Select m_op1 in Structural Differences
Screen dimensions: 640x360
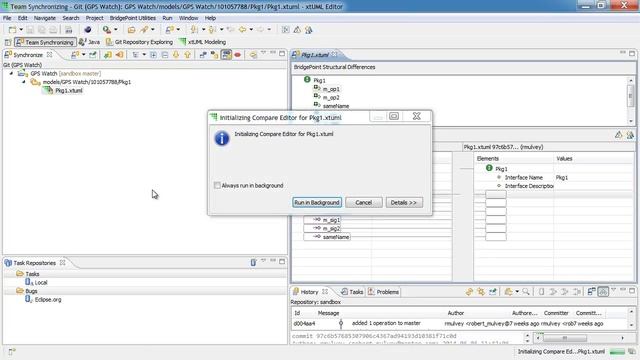pos(331,89)
